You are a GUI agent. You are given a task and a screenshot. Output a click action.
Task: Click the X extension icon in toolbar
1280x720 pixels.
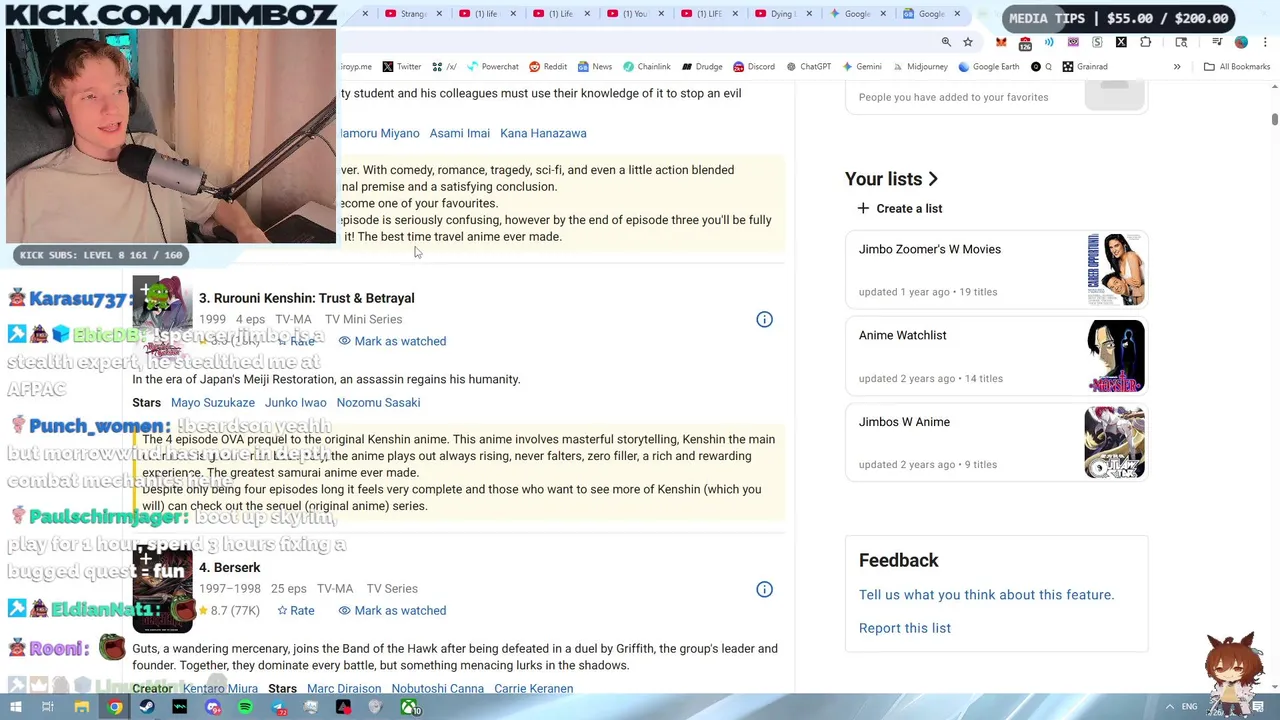[1121, 42]
